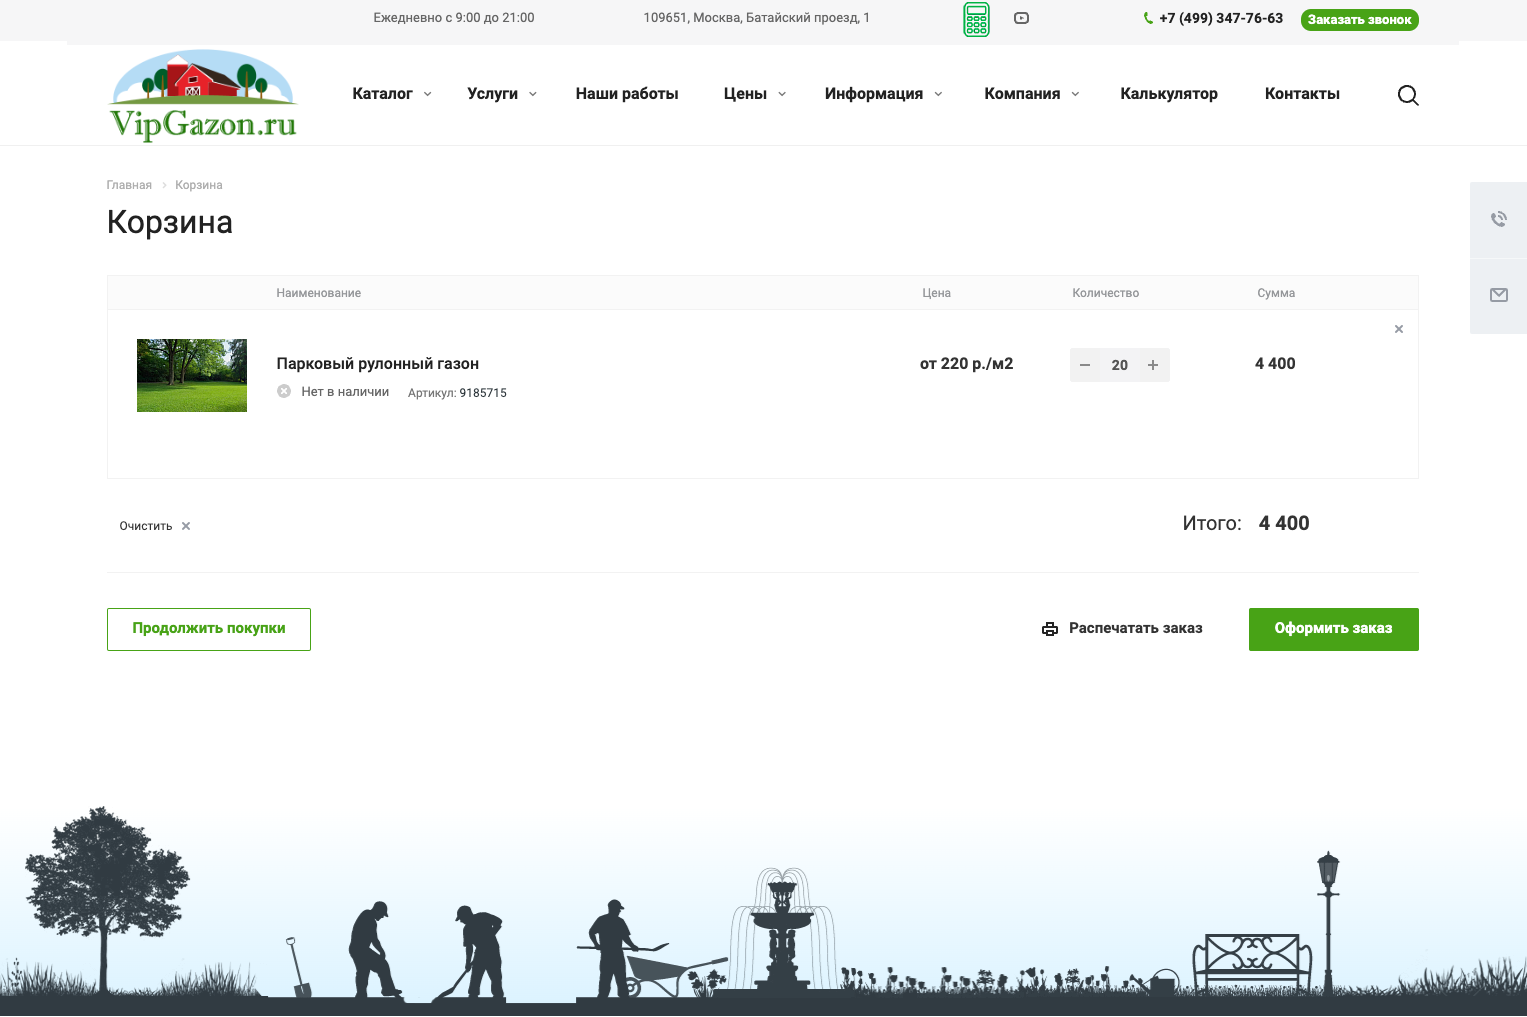Click the phone callback icon on right sidebar
The image size is (1527, 1017).
(x=1498, y=220)
